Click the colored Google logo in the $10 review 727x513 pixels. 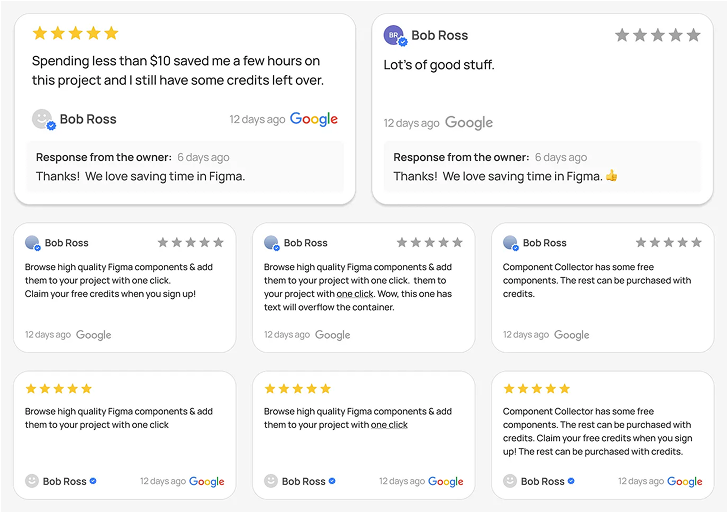[314, 119]
